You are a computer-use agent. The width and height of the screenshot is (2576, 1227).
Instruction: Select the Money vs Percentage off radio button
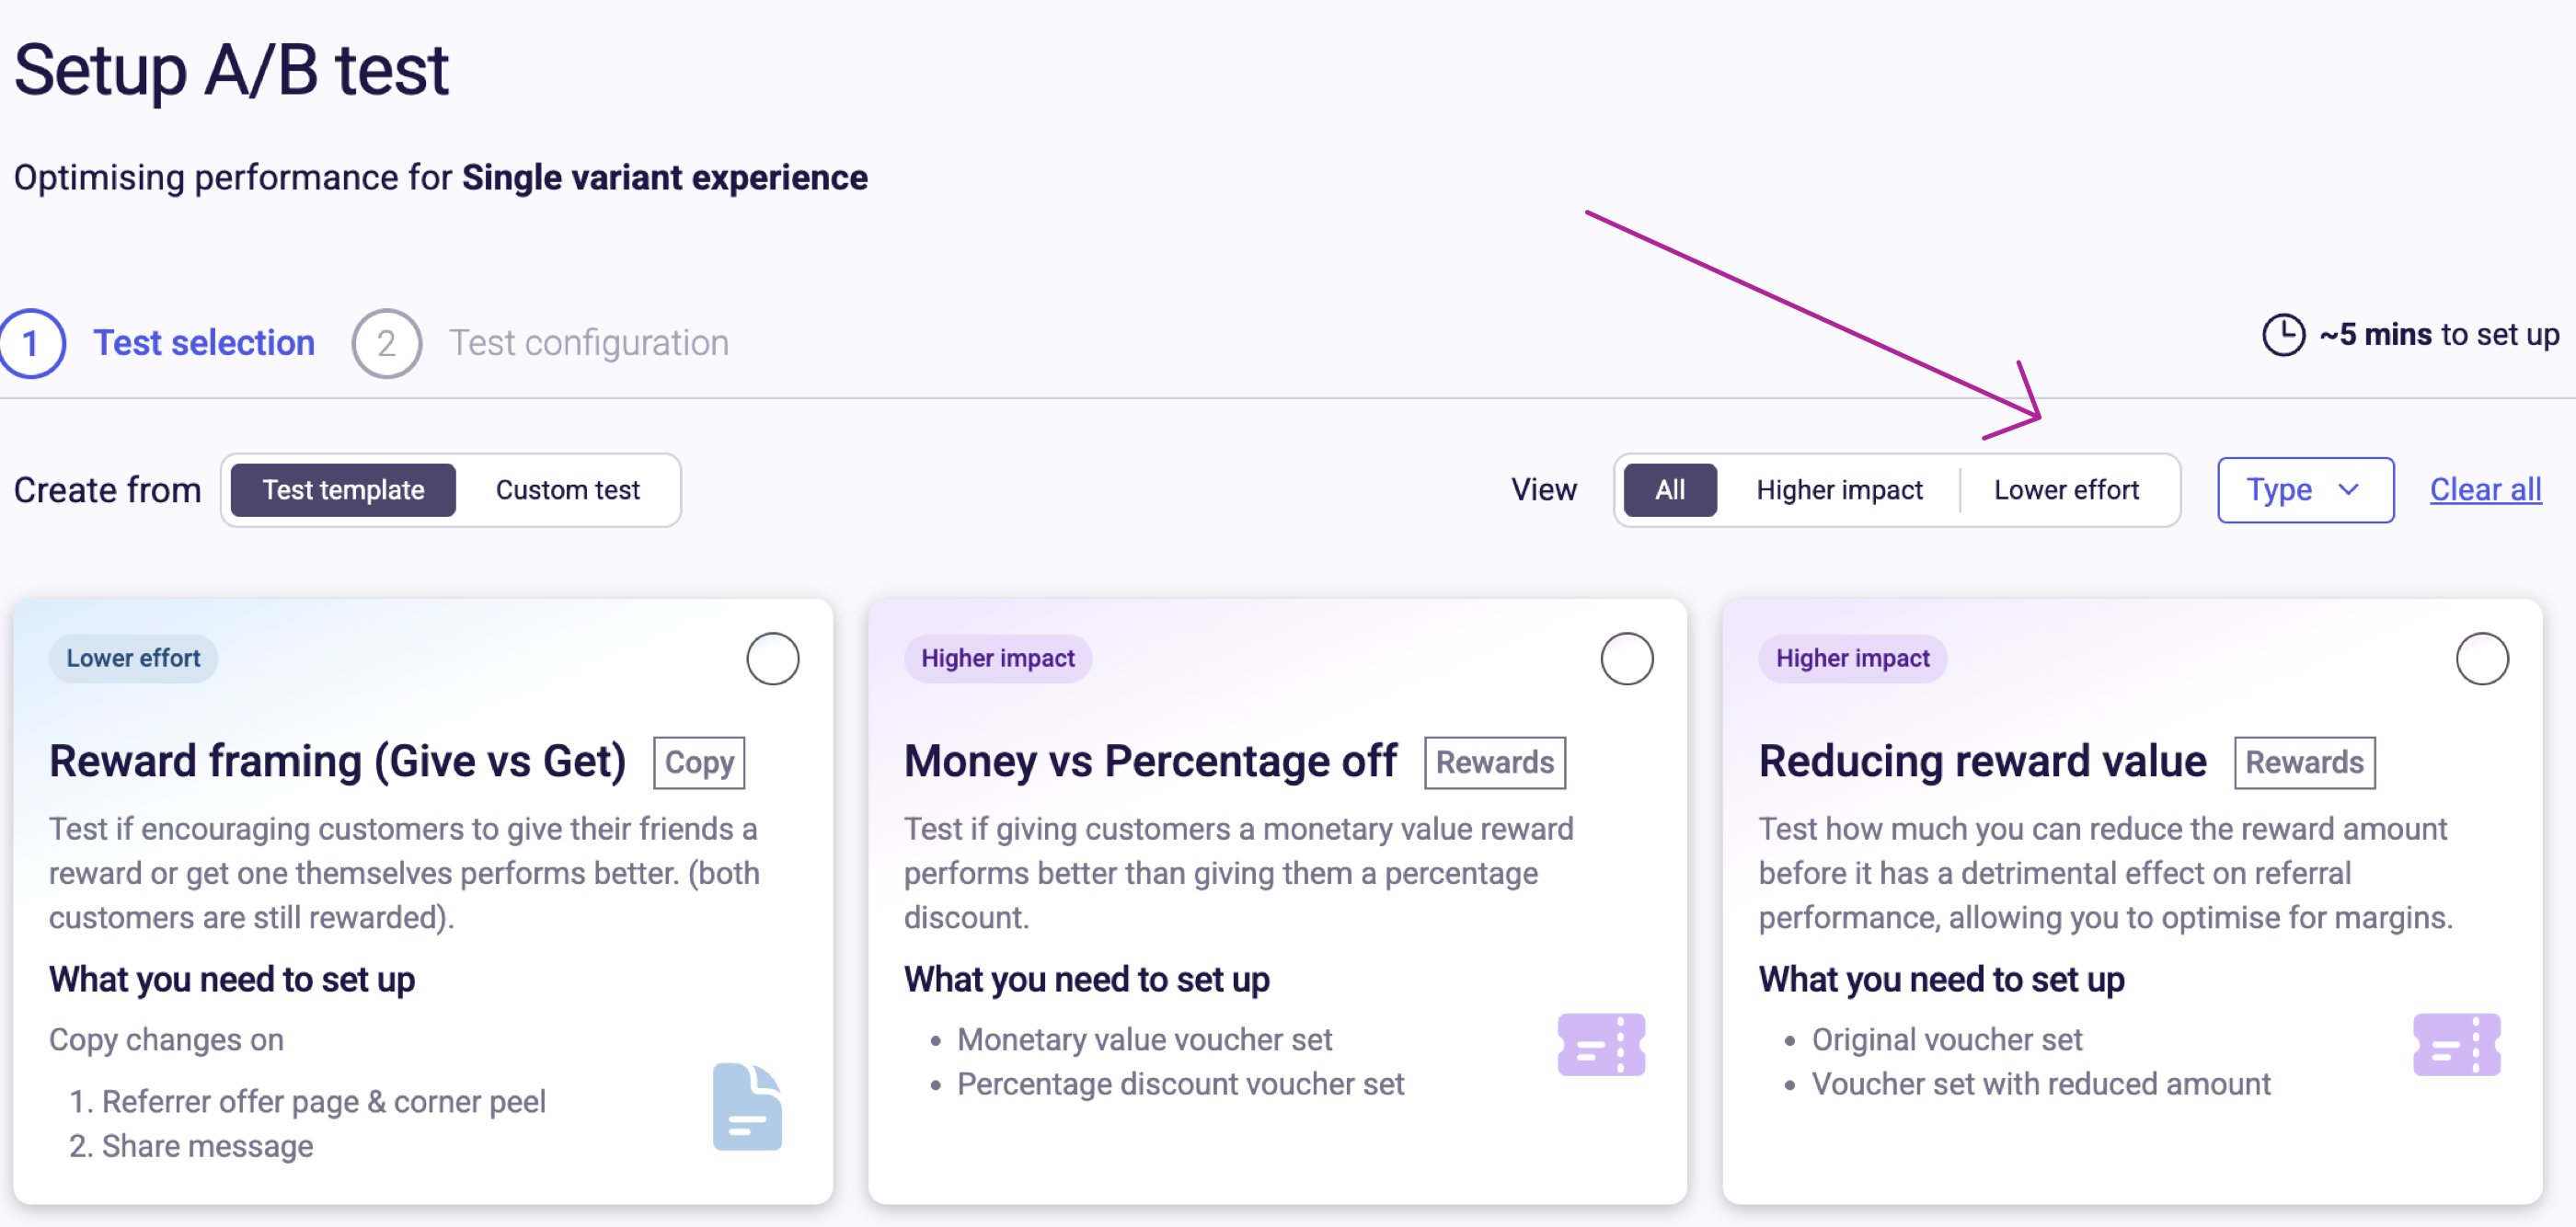(1626, 658)
